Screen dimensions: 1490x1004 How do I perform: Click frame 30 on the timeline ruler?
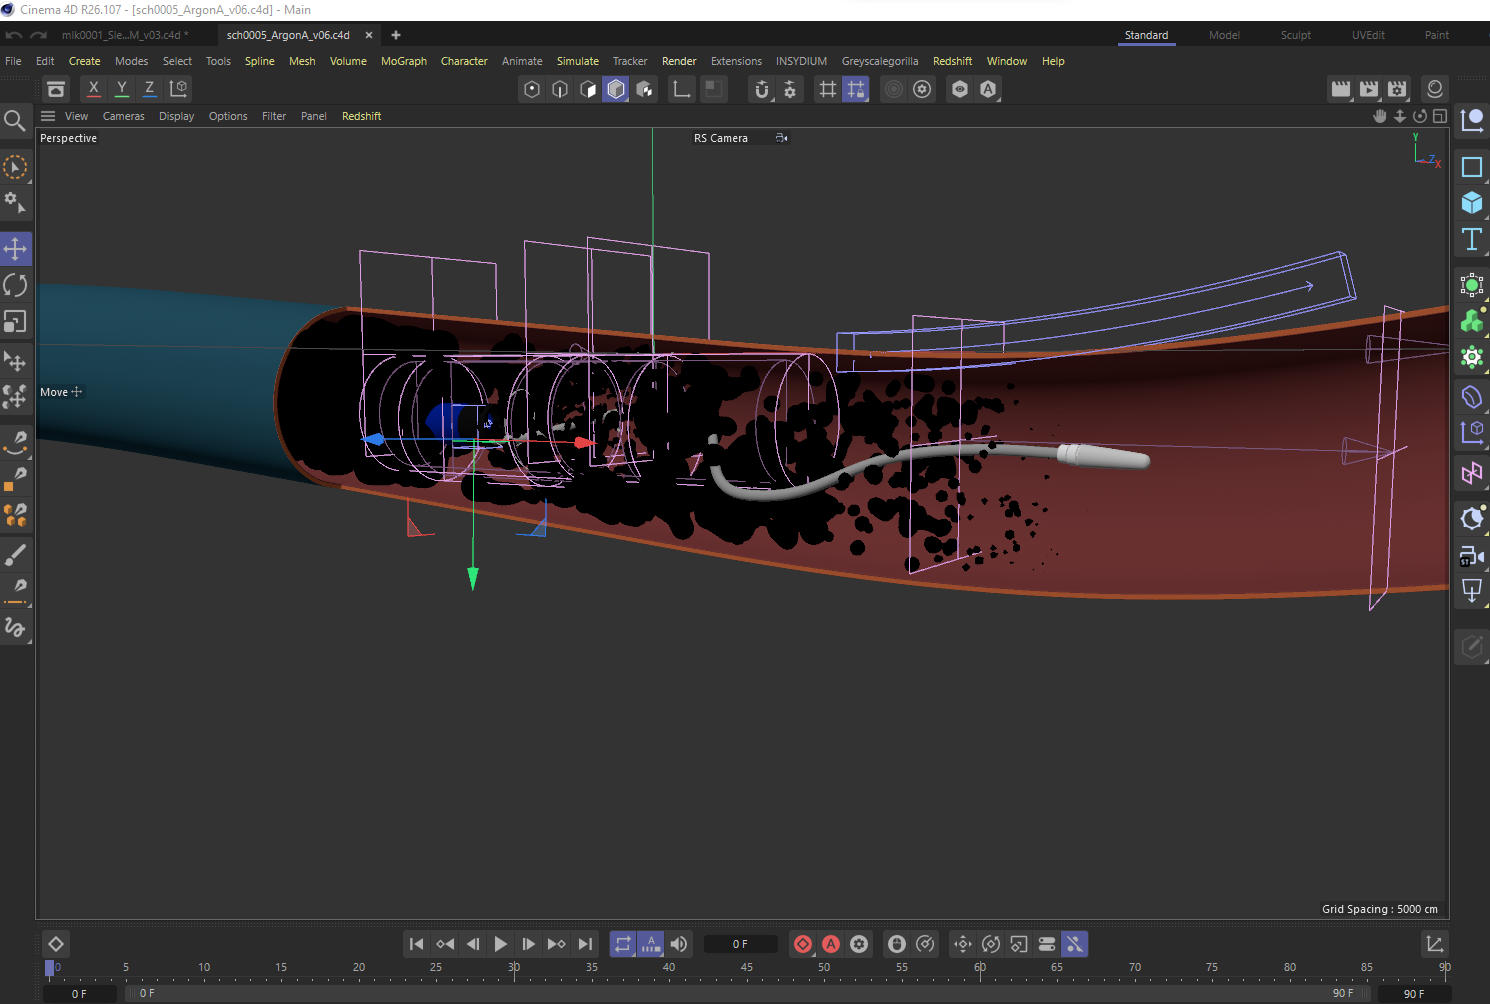[514, 968]
